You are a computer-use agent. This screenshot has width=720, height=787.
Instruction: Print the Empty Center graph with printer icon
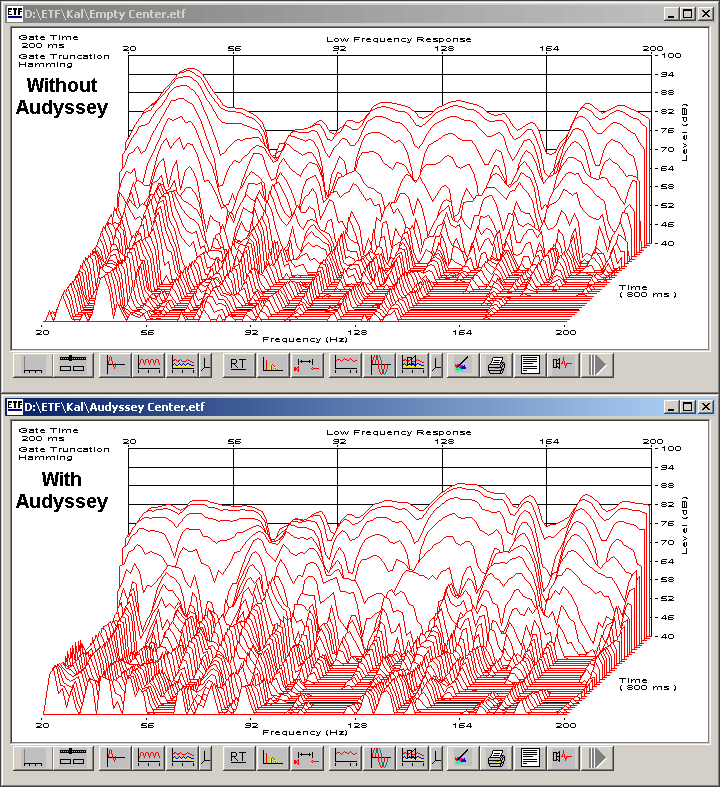tap(495, 365)
